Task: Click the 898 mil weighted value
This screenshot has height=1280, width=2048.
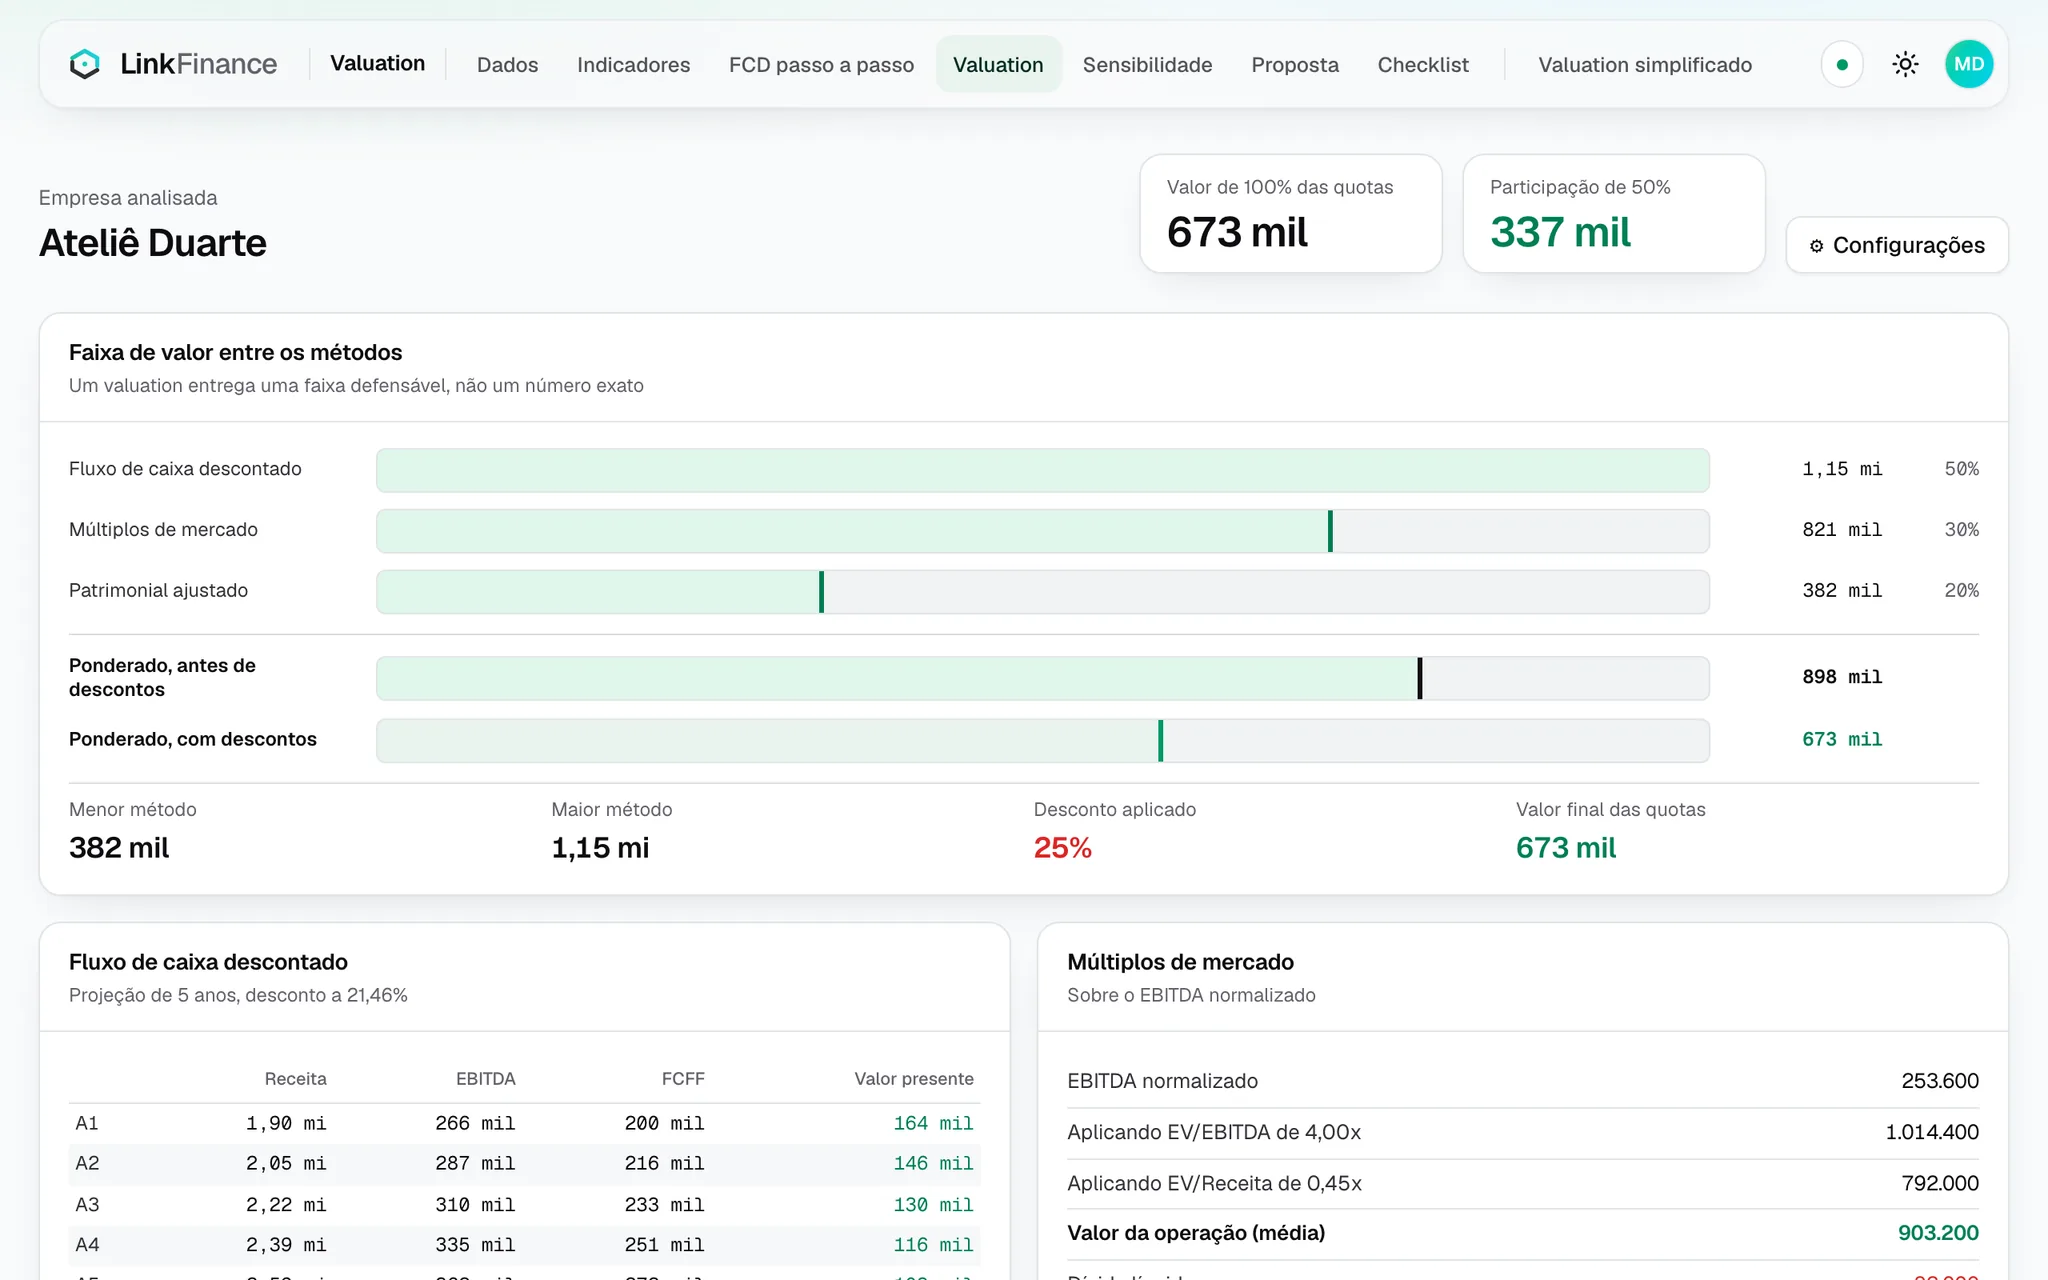Action: pos(1842,677)
